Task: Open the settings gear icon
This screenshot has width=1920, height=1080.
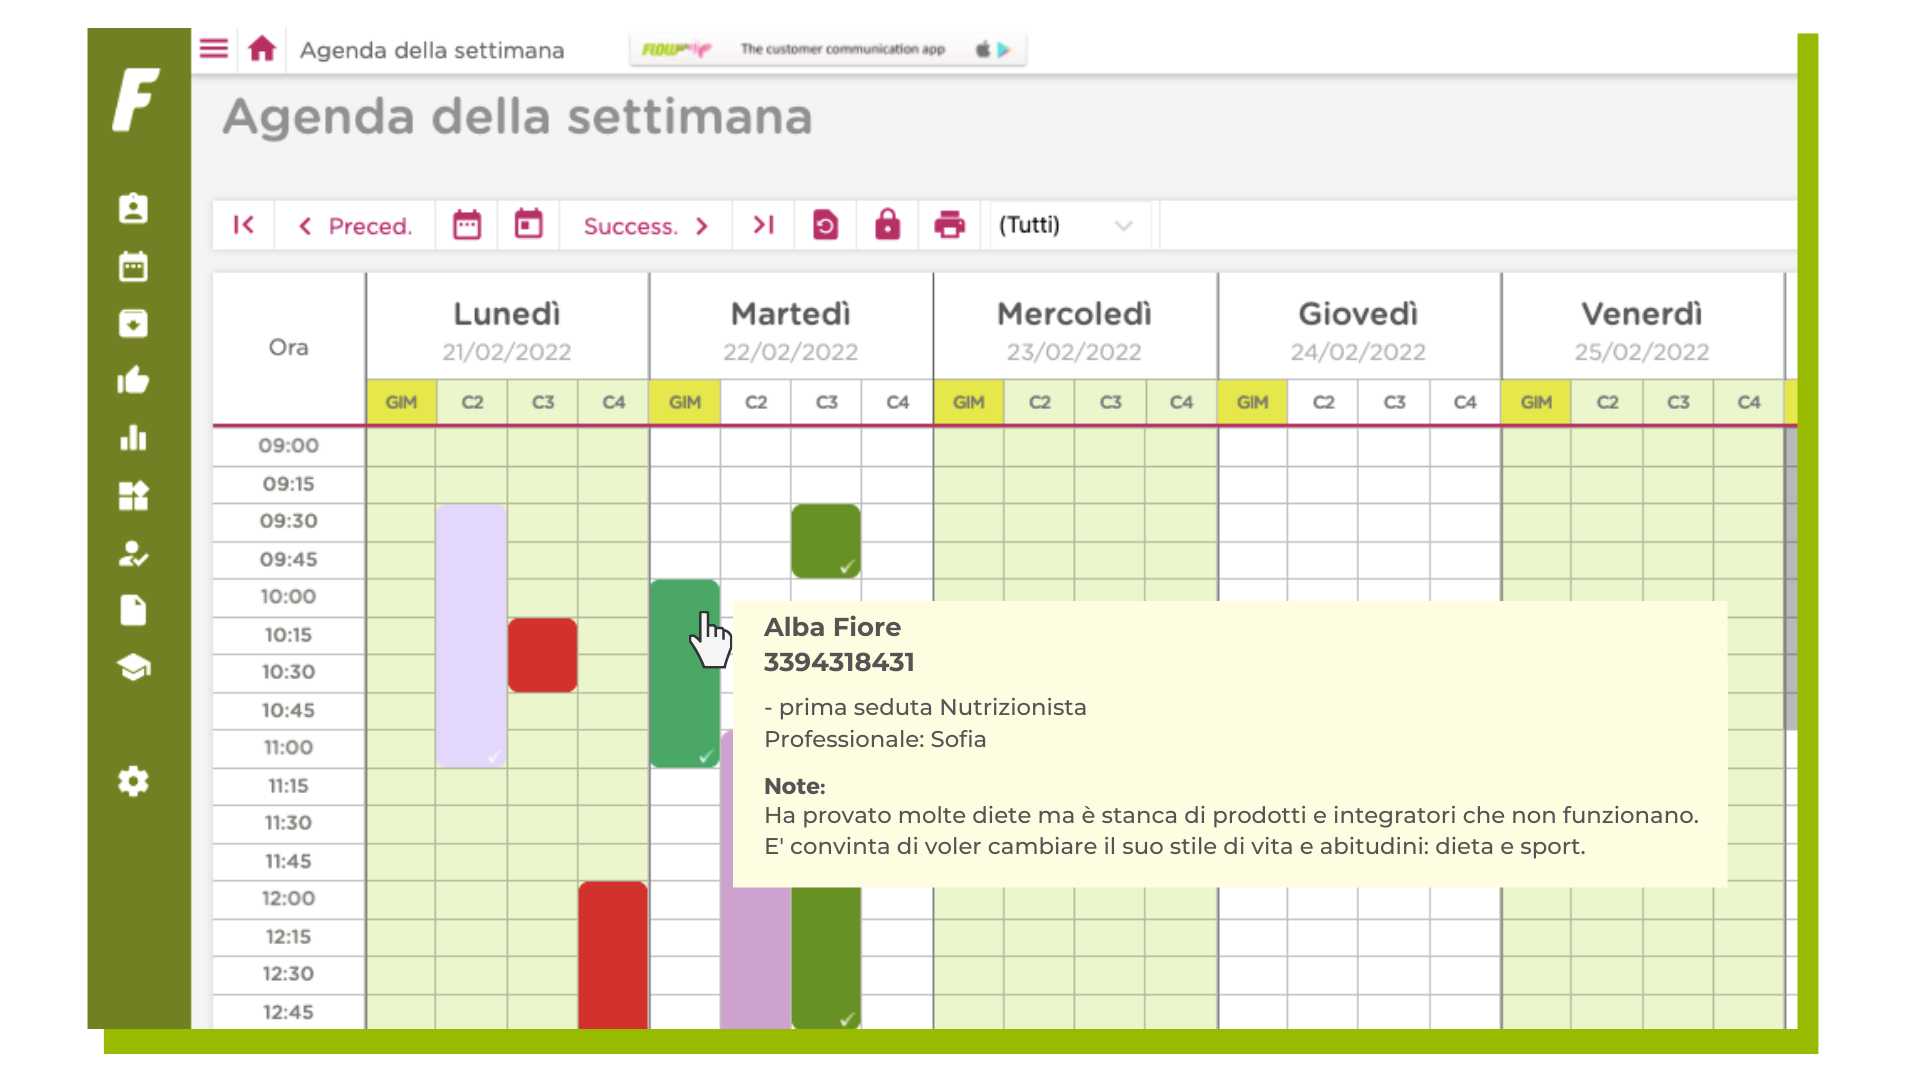Action: click(133, 781)
